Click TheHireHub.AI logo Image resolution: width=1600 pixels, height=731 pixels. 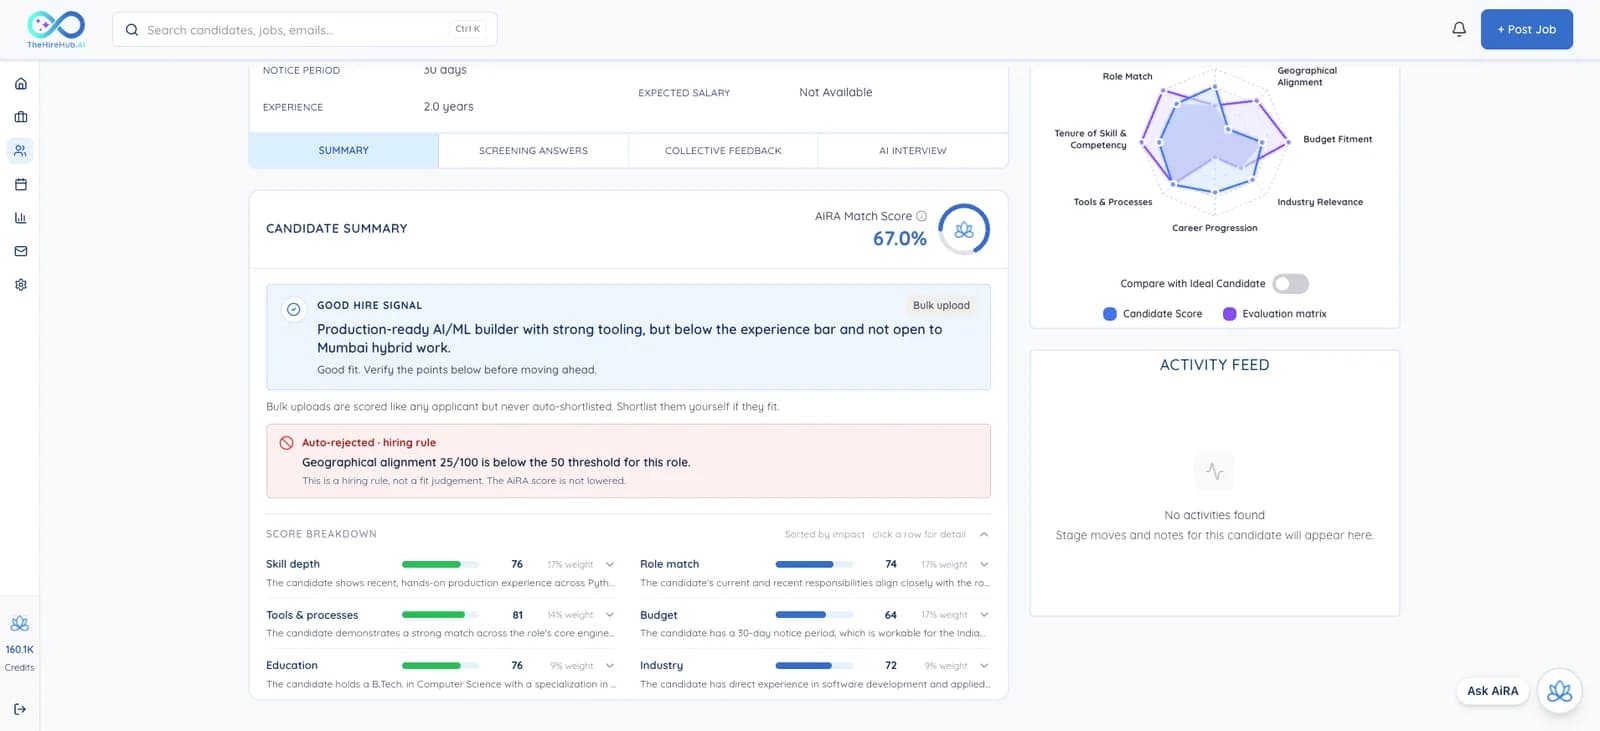pyautogui.click(x=56, y=29)
